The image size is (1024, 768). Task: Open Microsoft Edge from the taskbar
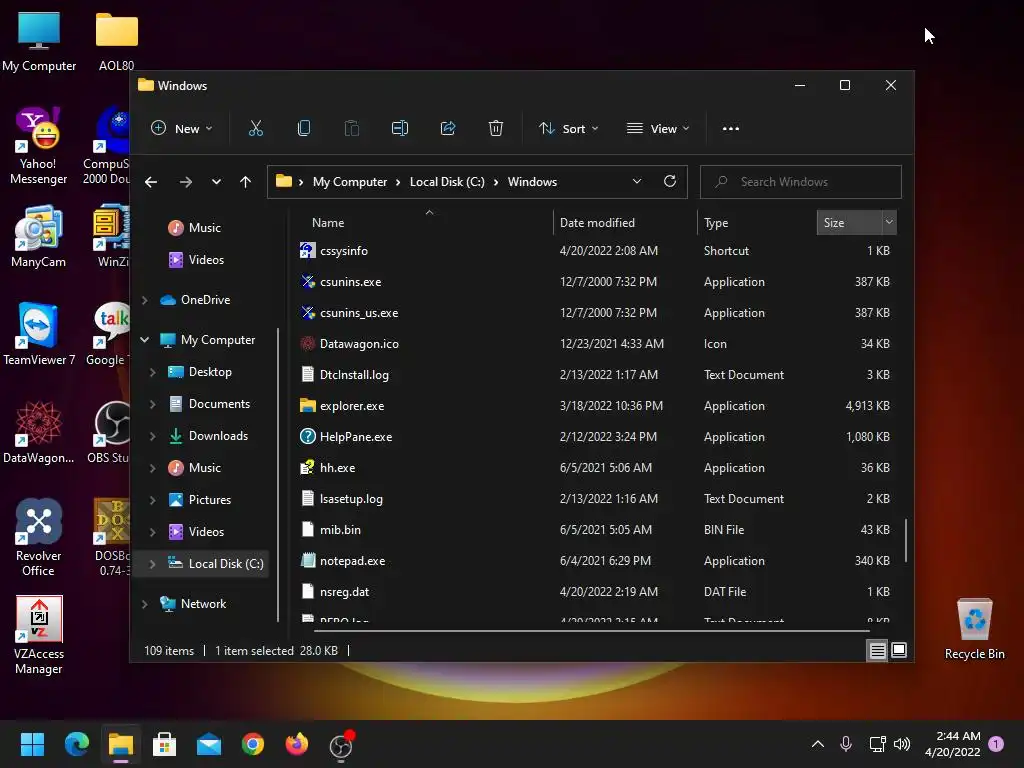(77, 744)
